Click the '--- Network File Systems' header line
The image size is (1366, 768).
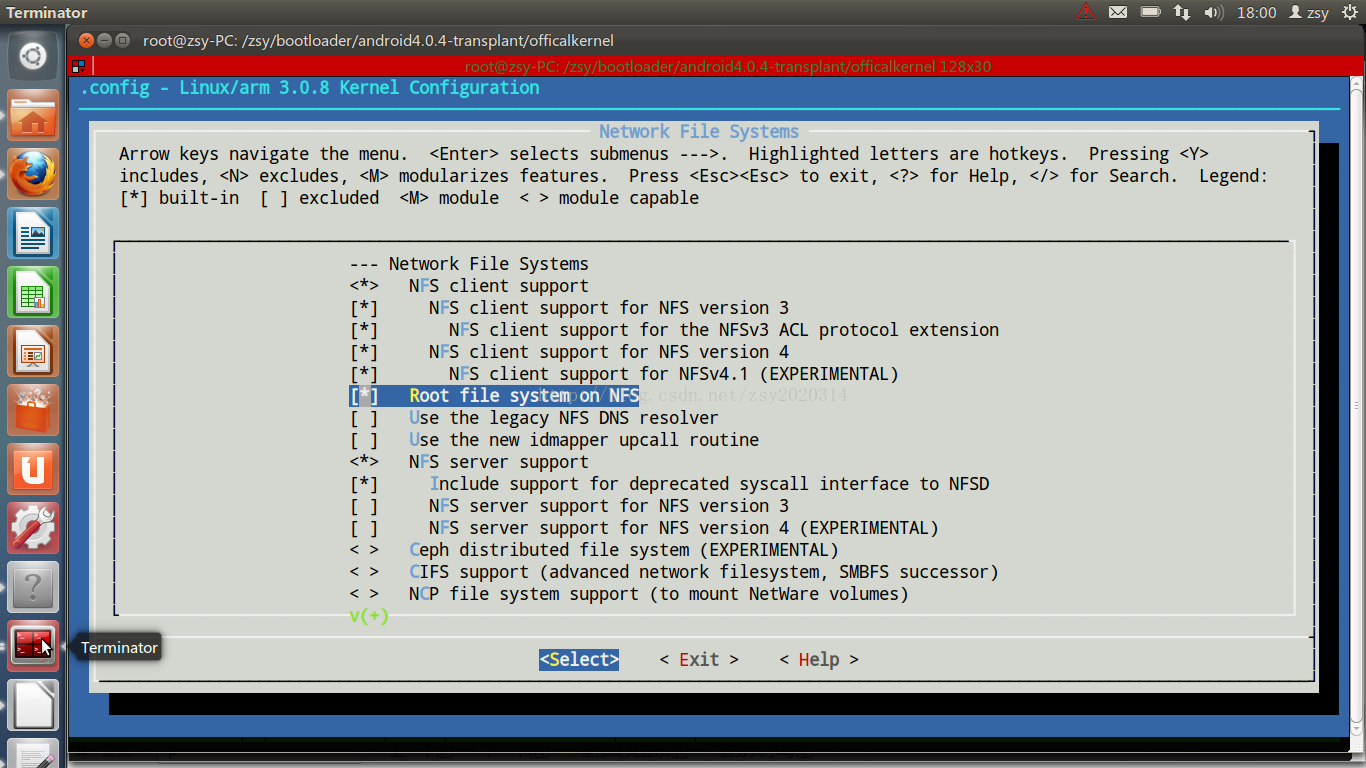(469, 264)
